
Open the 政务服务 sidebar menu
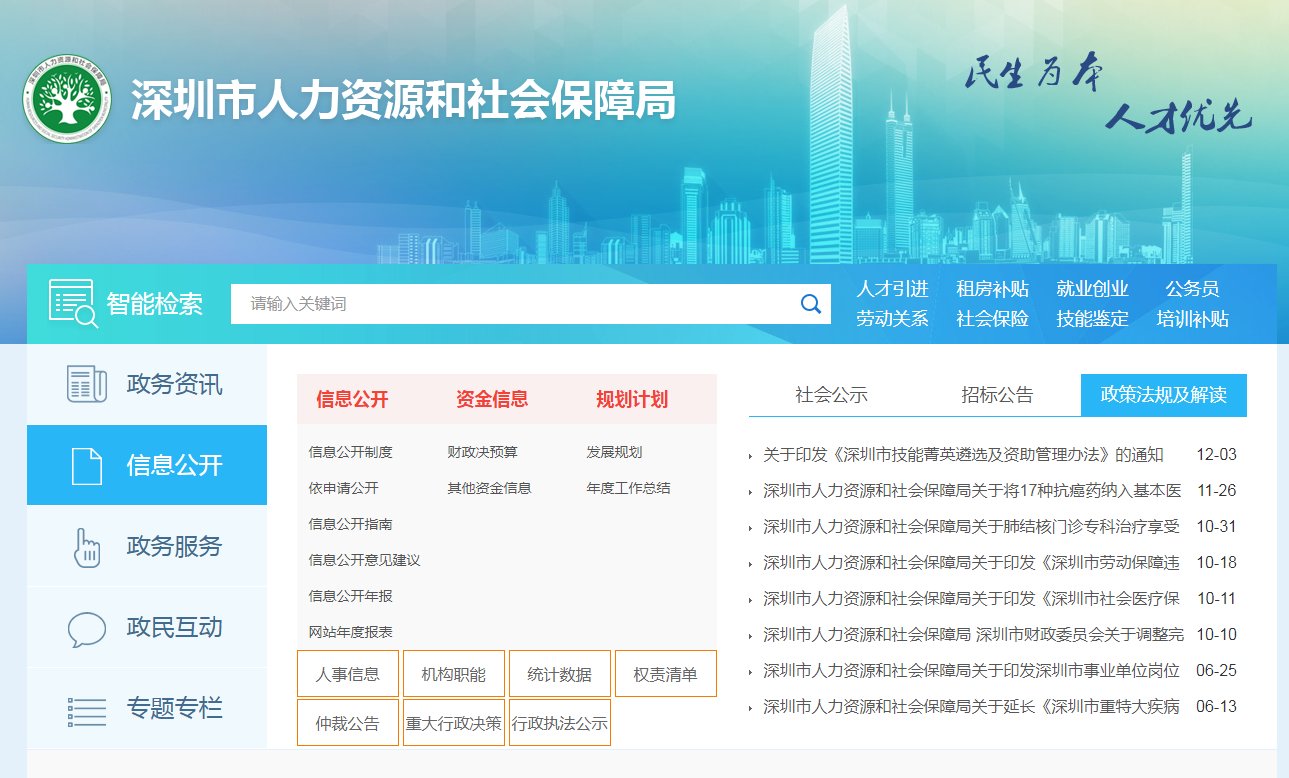click(147, 547)
